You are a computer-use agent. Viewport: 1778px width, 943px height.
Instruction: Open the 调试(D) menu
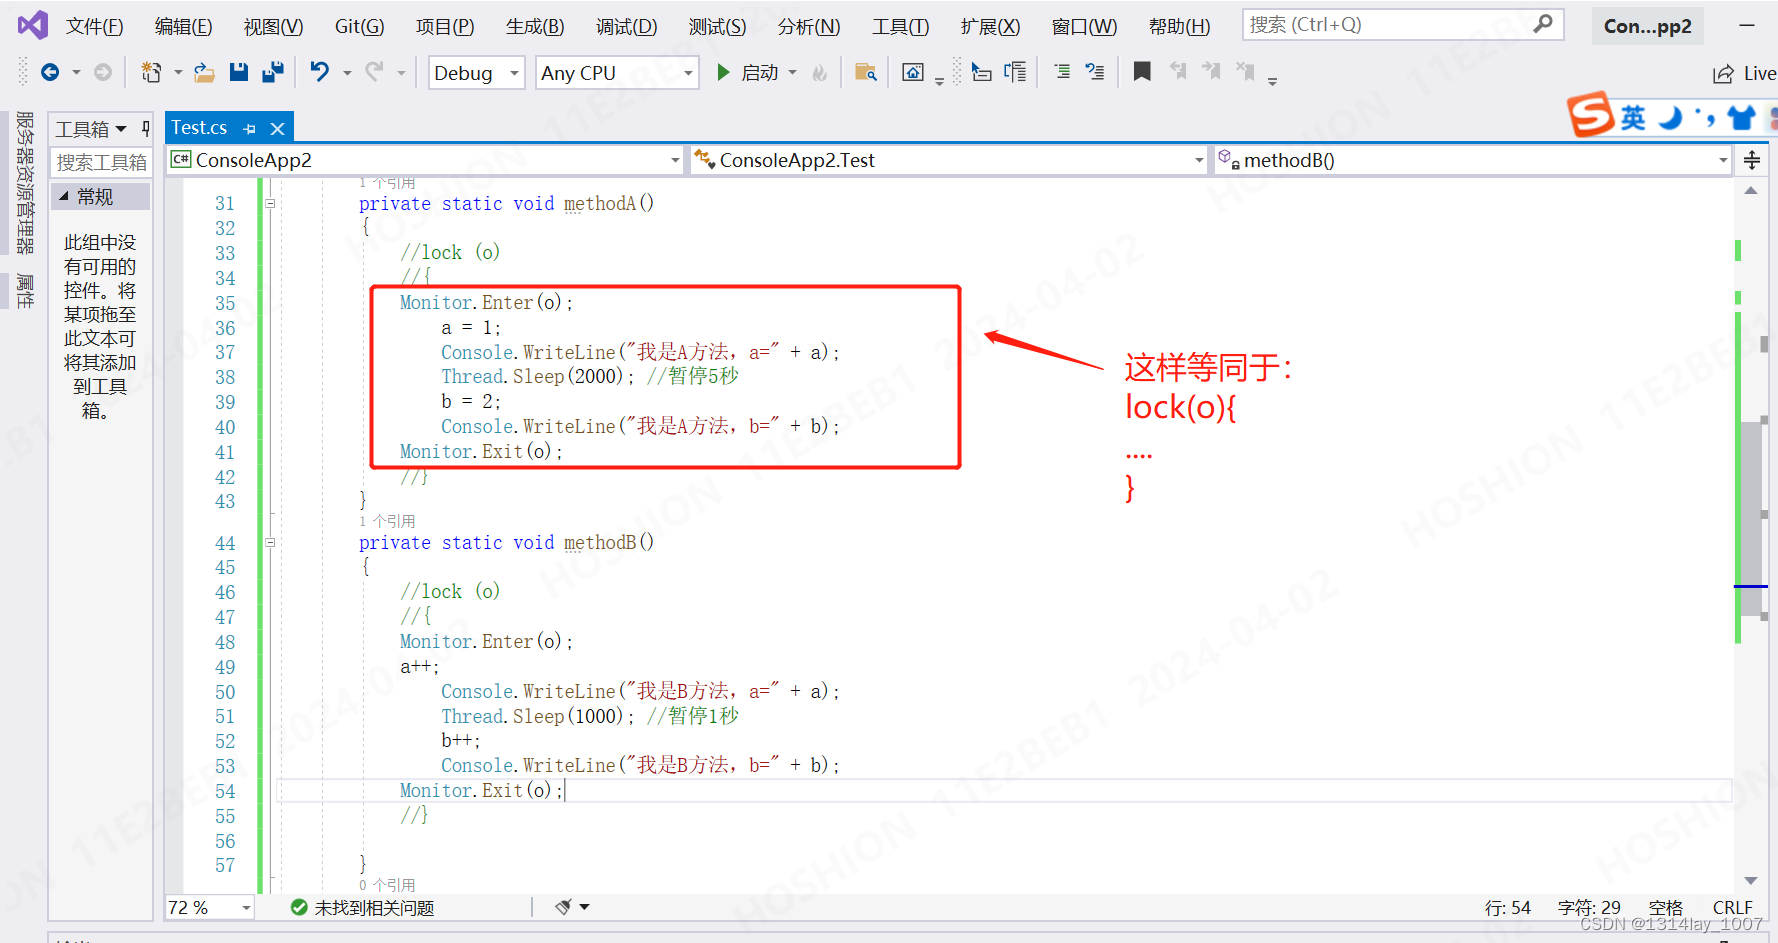[x=627, y=26]
